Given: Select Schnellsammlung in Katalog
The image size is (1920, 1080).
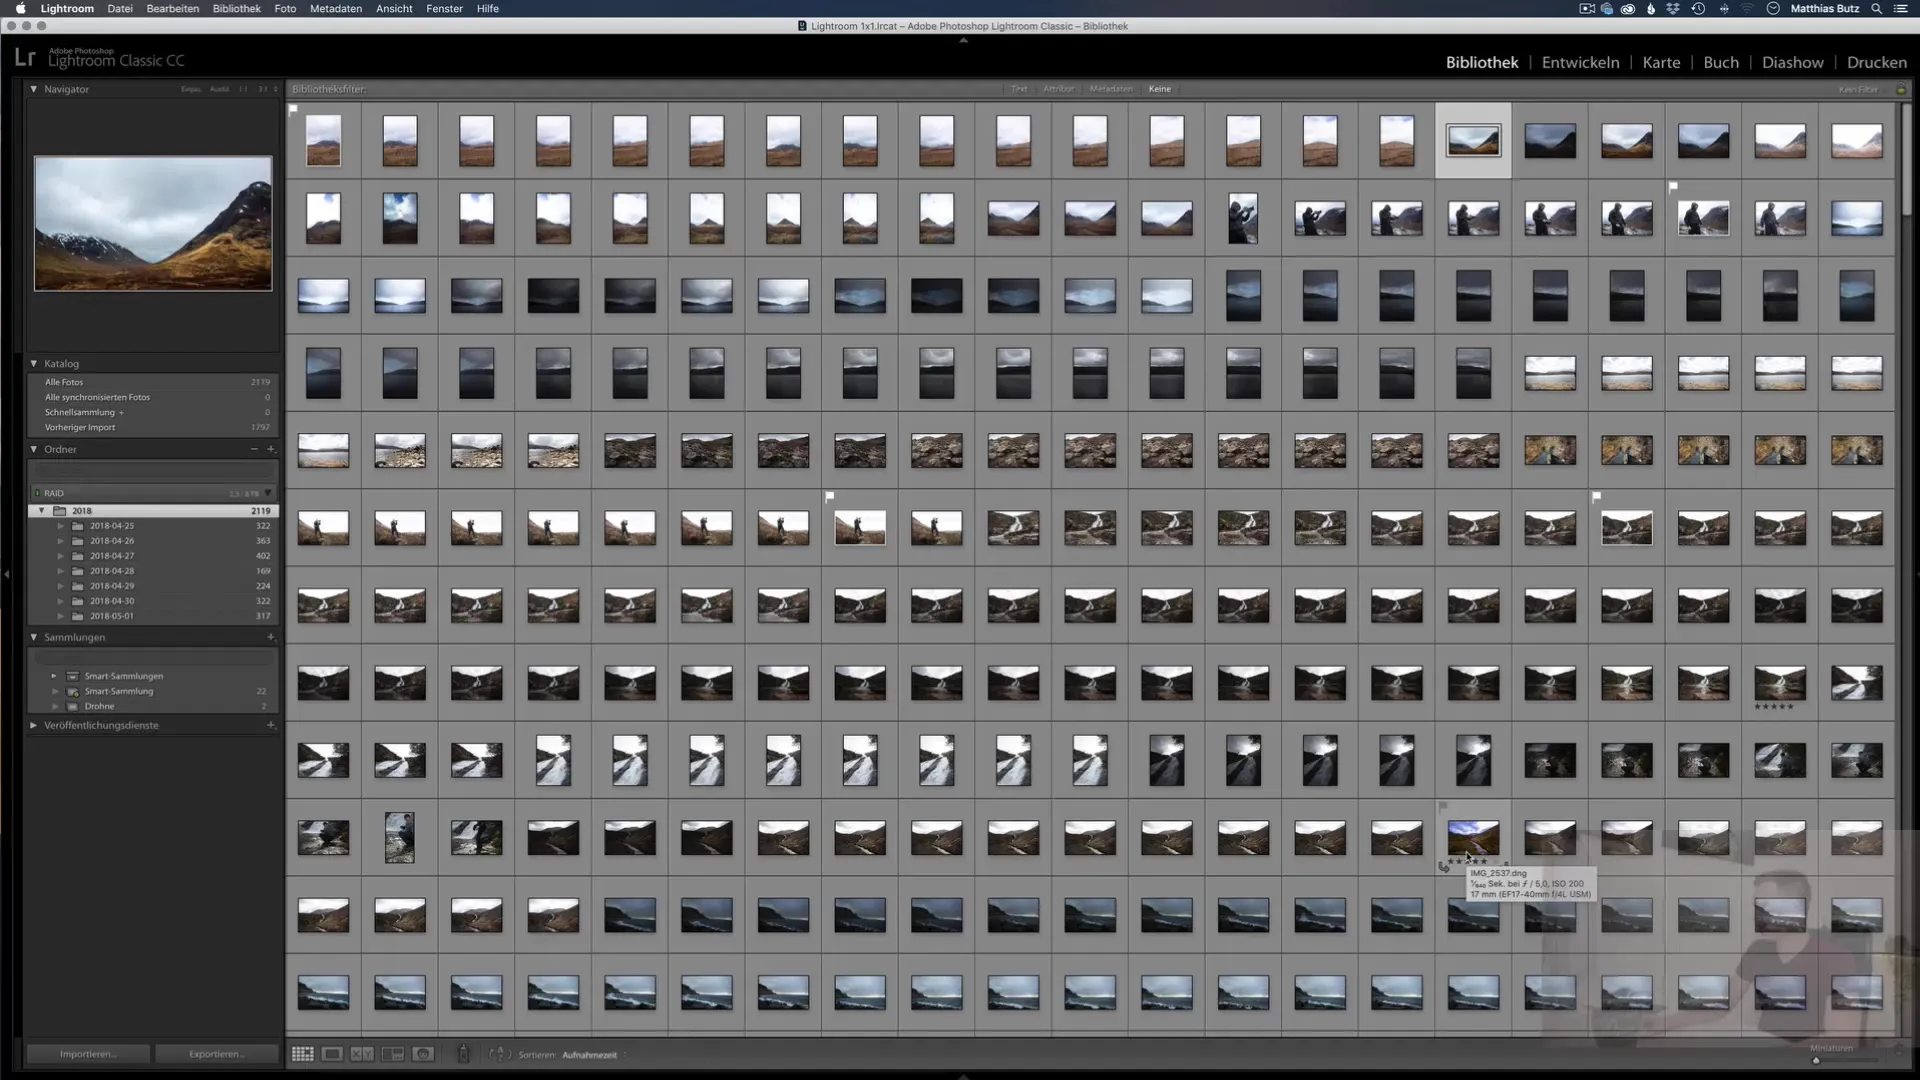Looking at the screenshot, I should (x=153, y=412).
